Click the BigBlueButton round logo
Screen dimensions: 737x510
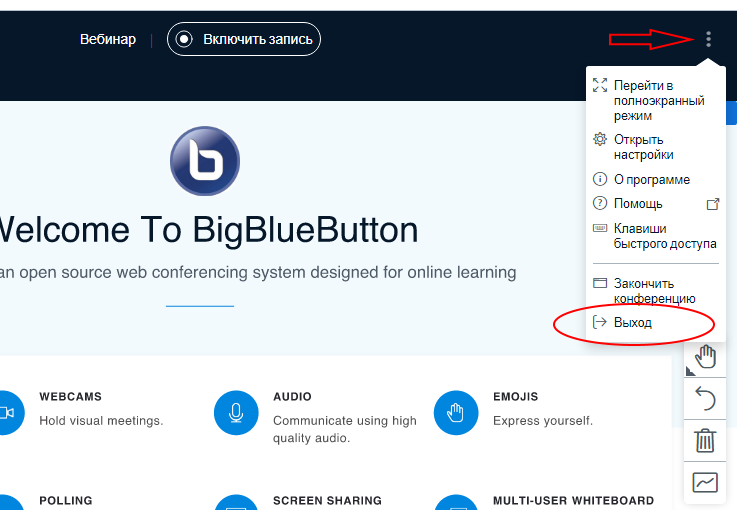pos(205,161)
